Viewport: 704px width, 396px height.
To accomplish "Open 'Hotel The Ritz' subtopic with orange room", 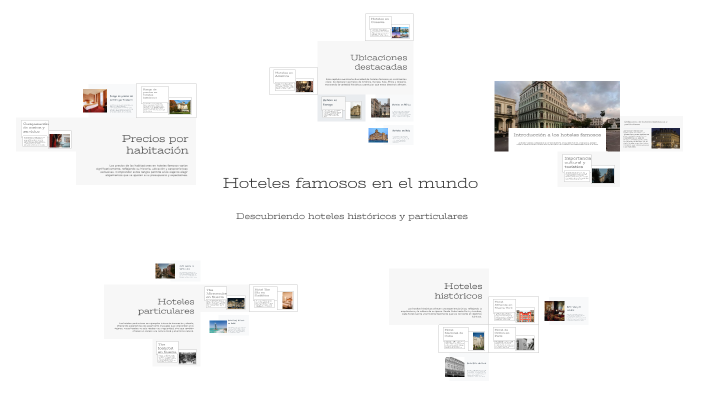I will click(273, 298).
